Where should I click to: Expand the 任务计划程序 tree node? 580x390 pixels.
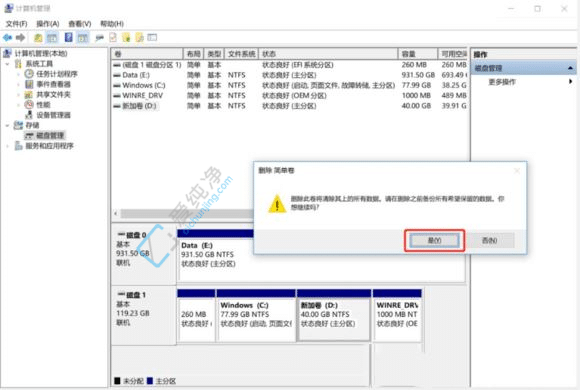18,74
